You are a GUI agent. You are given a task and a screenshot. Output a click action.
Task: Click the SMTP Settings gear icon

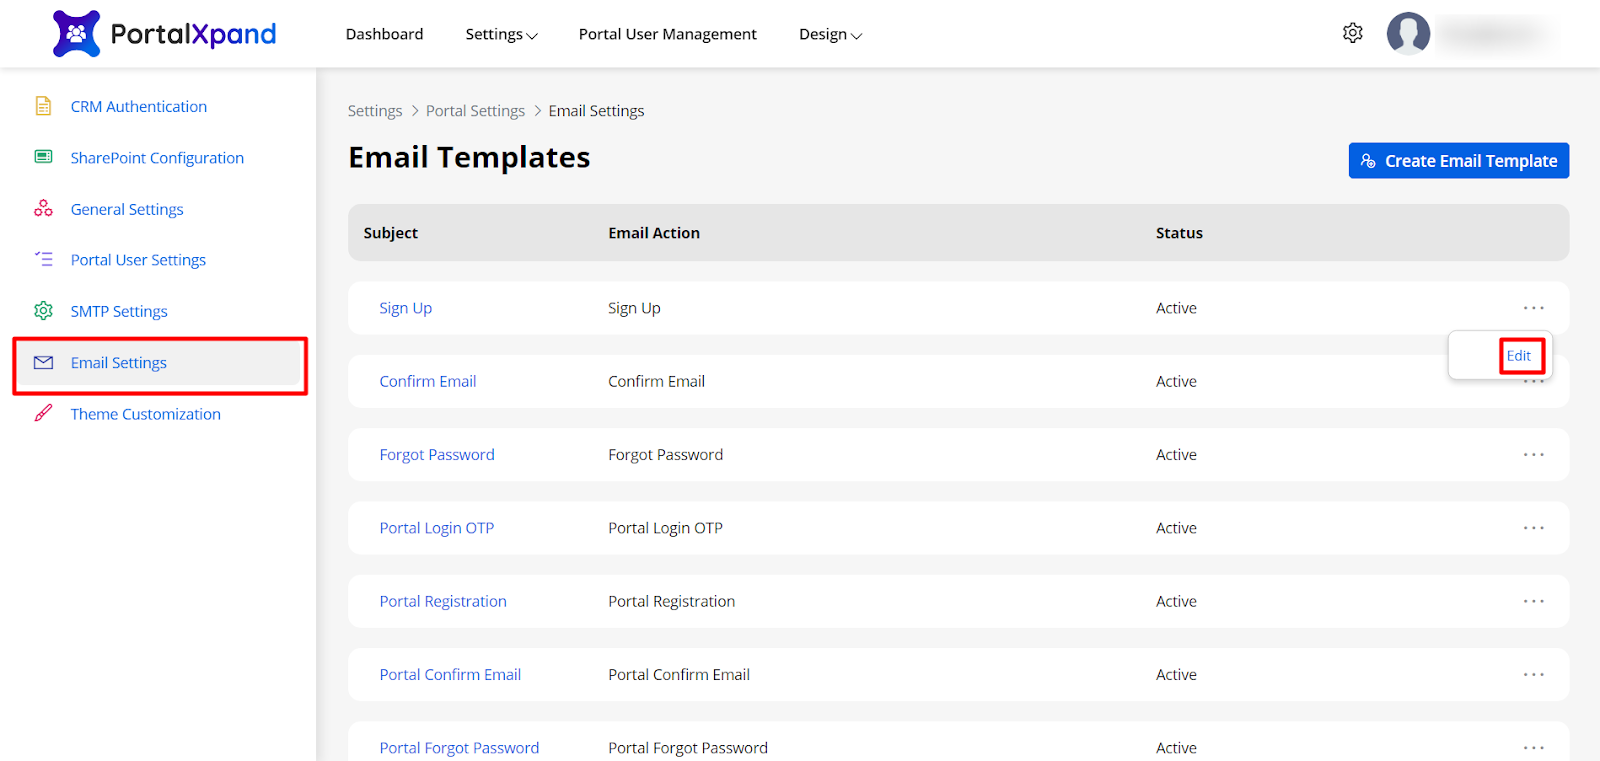coord(43,311)
